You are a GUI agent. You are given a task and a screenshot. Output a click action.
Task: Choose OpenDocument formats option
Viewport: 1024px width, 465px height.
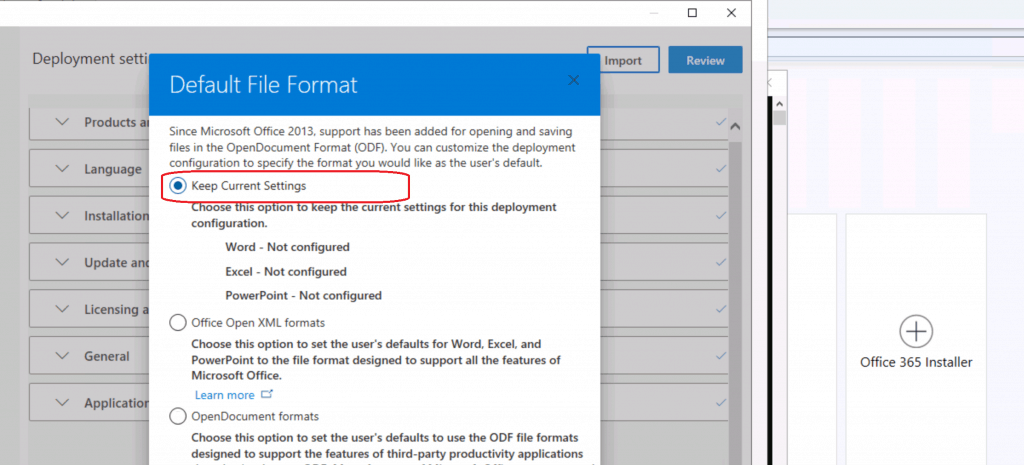click(178, 416)
